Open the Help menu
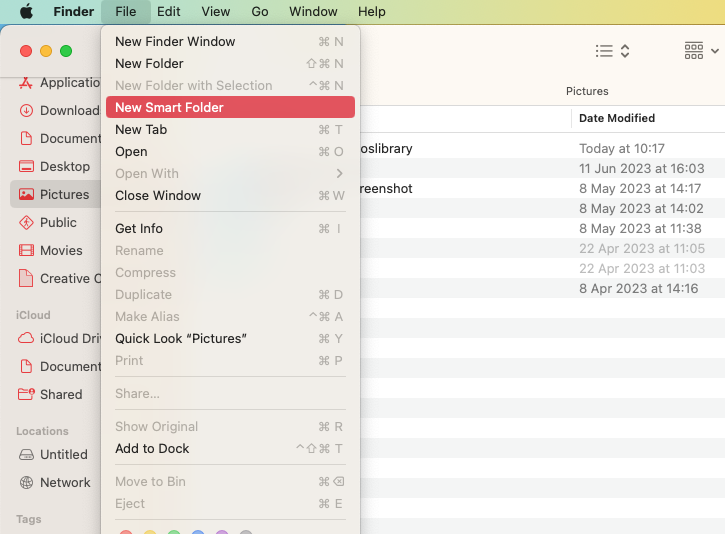Screen dimensions: 725x534 pyautogui.click(x=372, y=11)
